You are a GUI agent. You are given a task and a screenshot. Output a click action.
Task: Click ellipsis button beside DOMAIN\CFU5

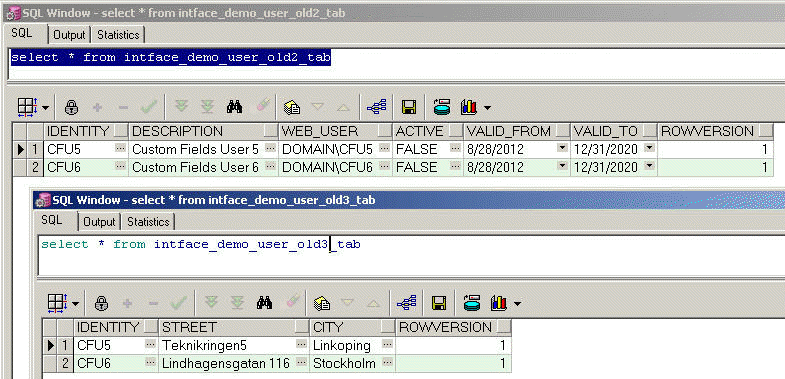pos(384,149)
